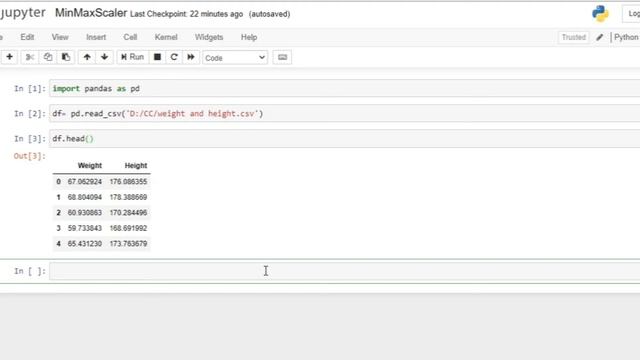Viewport: 640px width, 360px height.
Task: Restart the kernel and run all cells with the fast-forward icon
Action: point(191,57)
